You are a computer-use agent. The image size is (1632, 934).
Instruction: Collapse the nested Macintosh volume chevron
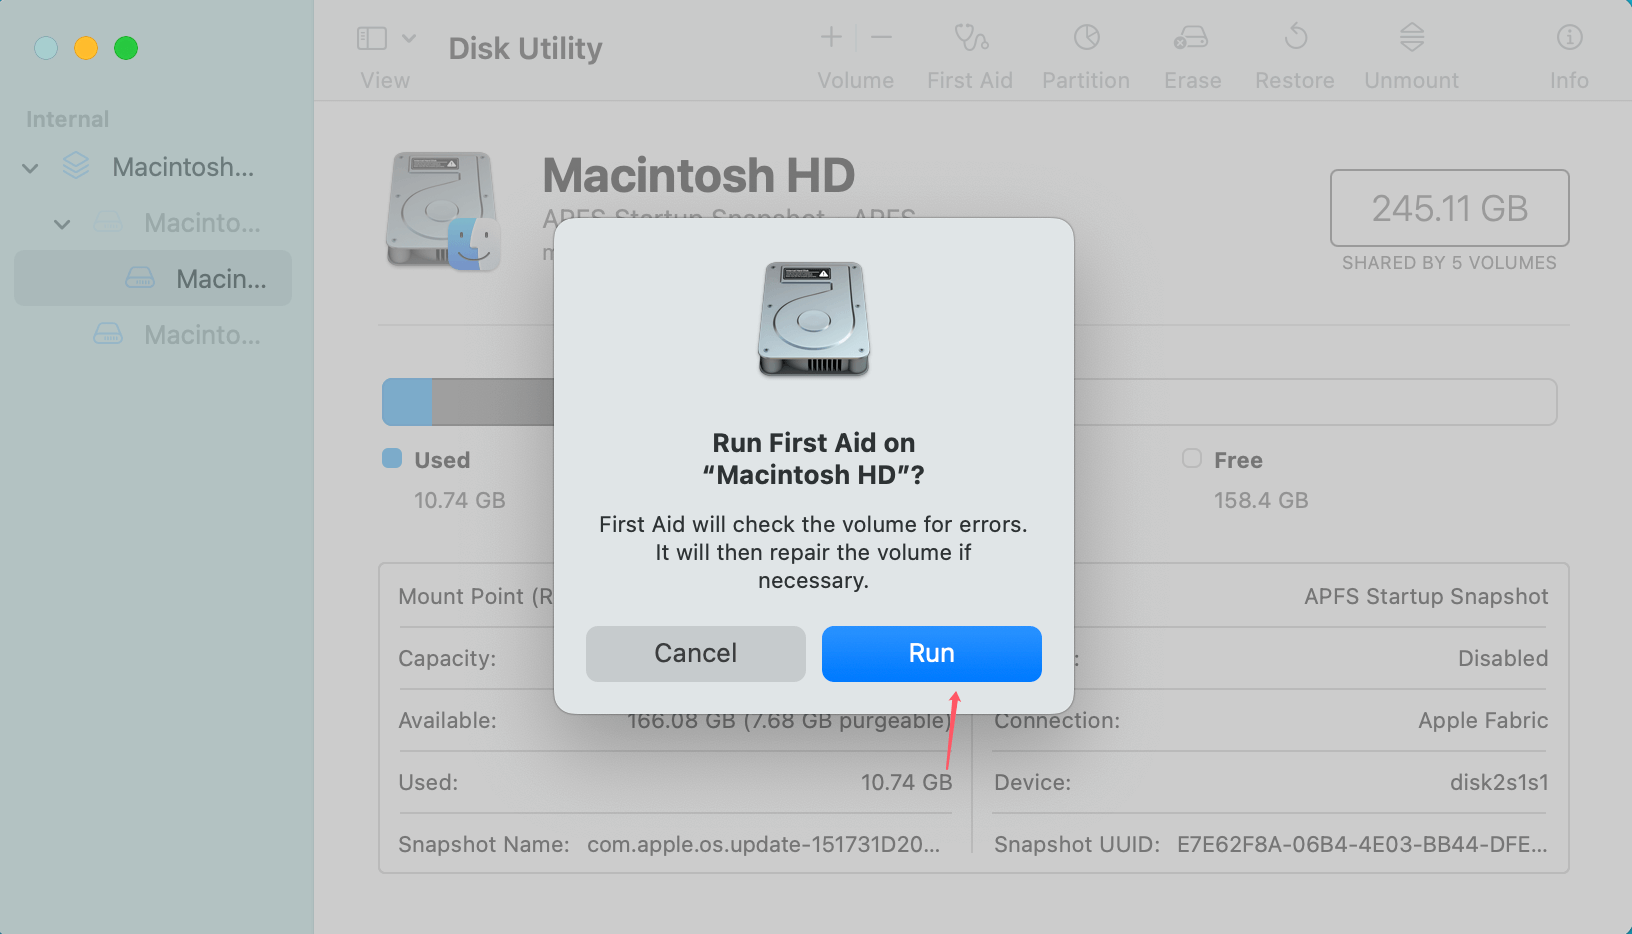[62, 223]
